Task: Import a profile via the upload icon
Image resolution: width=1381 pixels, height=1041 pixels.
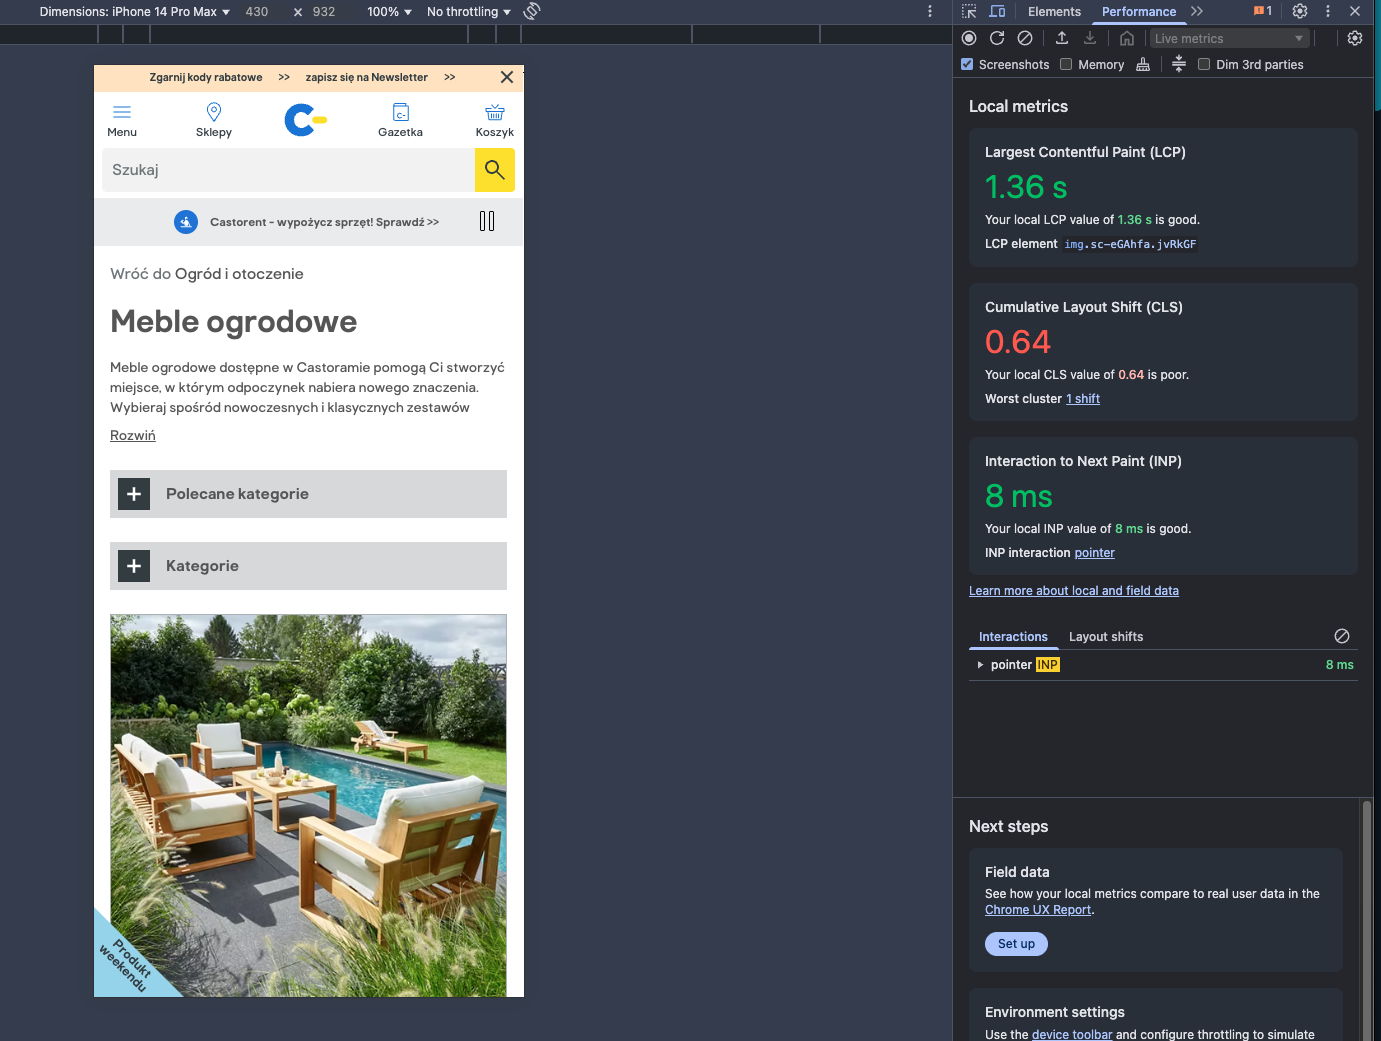Action: [1061, 37]
